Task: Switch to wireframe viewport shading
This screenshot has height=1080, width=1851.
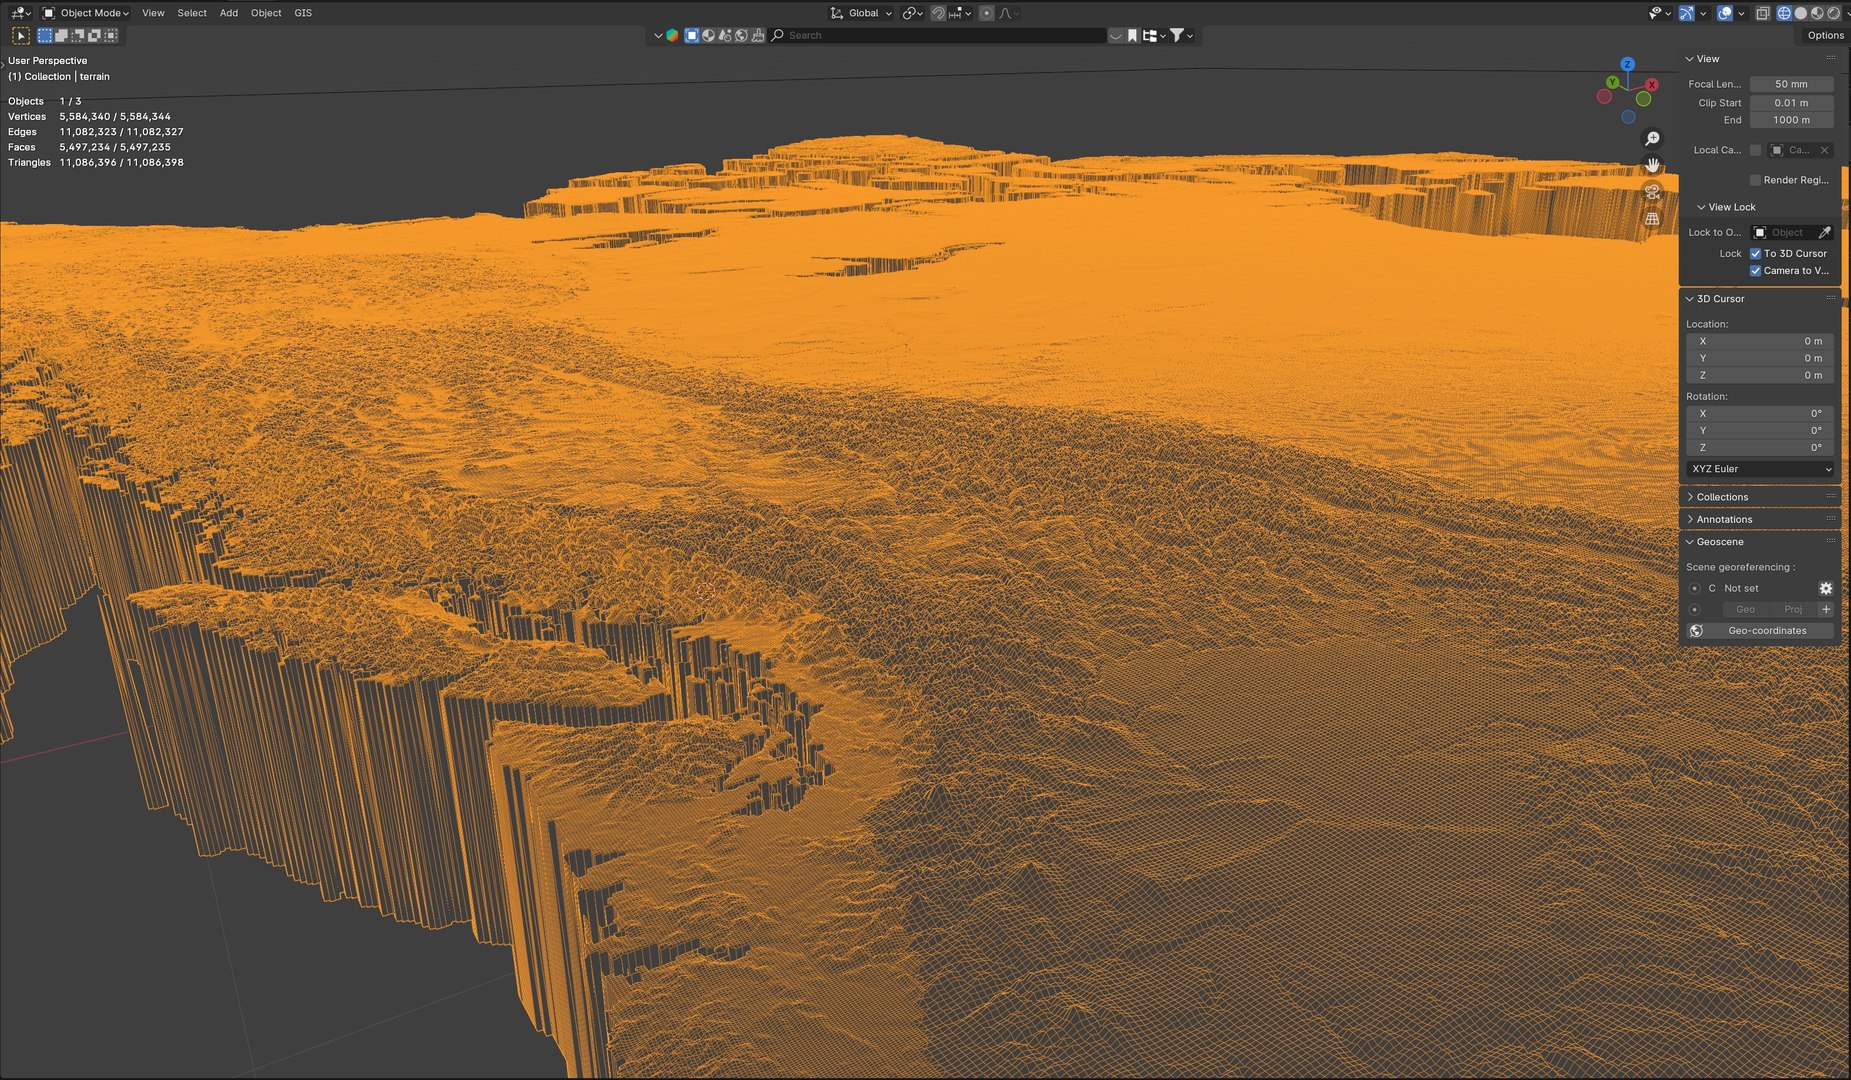Action: pyautogui.click(x=1784, y=13)
